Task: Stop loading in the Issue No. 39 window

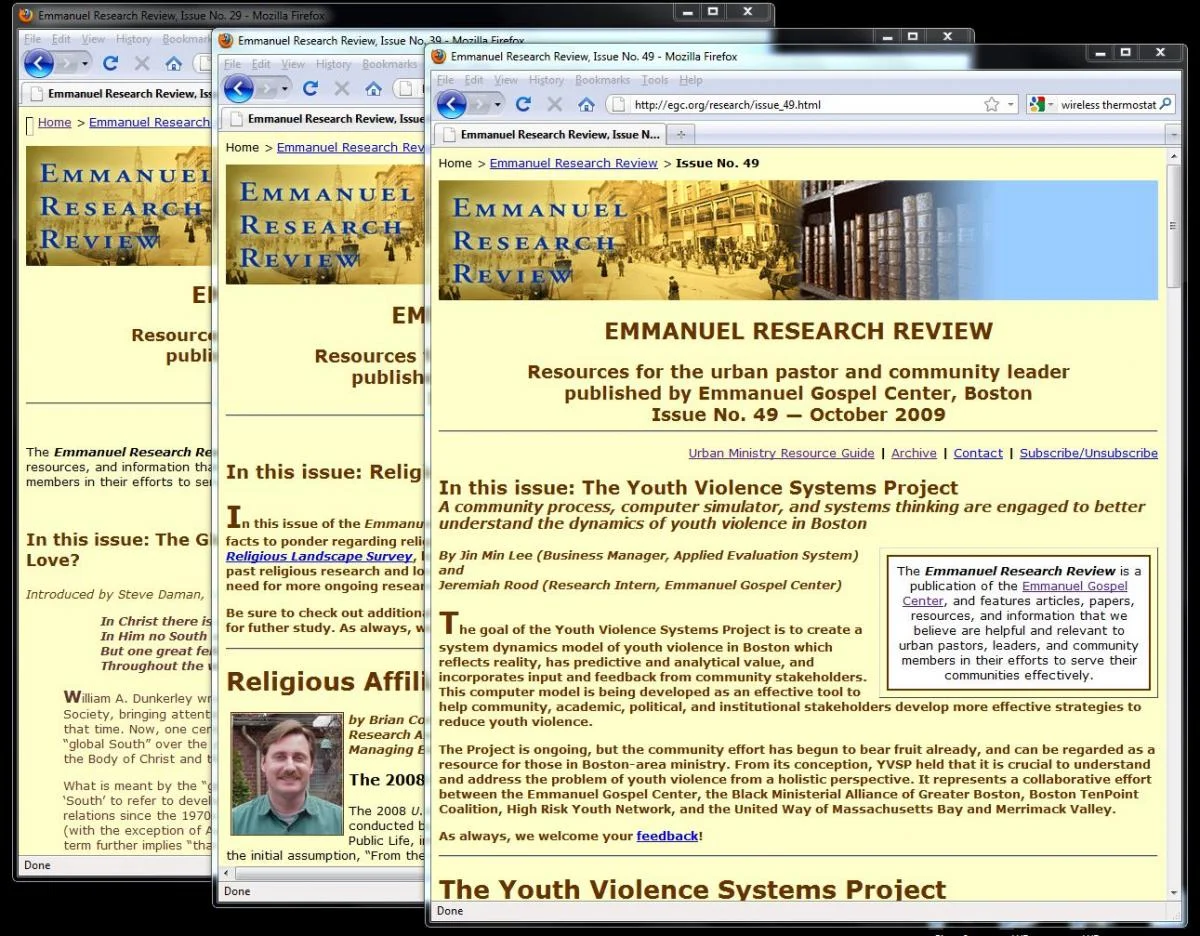Action: coord(342,89)
